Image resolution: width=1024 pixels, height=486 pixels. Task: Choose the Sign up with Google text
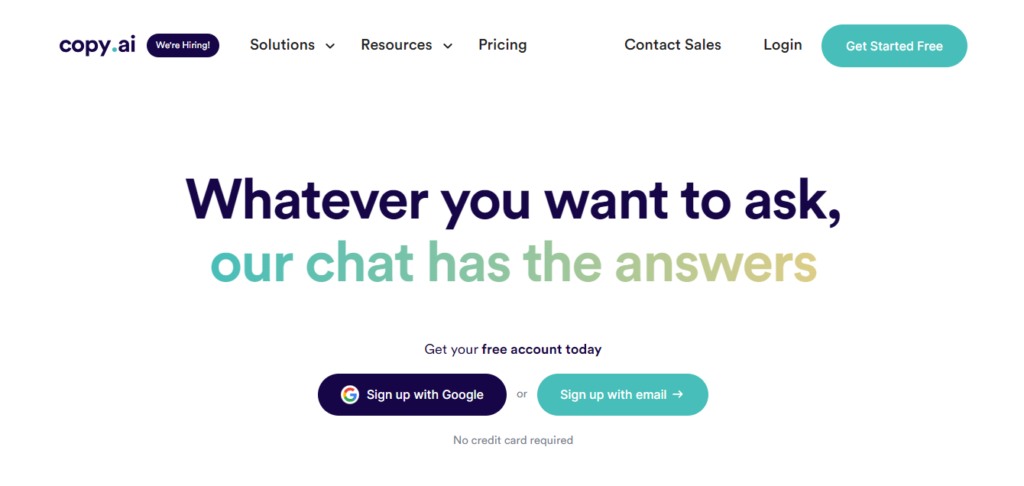tap(425, 395)
